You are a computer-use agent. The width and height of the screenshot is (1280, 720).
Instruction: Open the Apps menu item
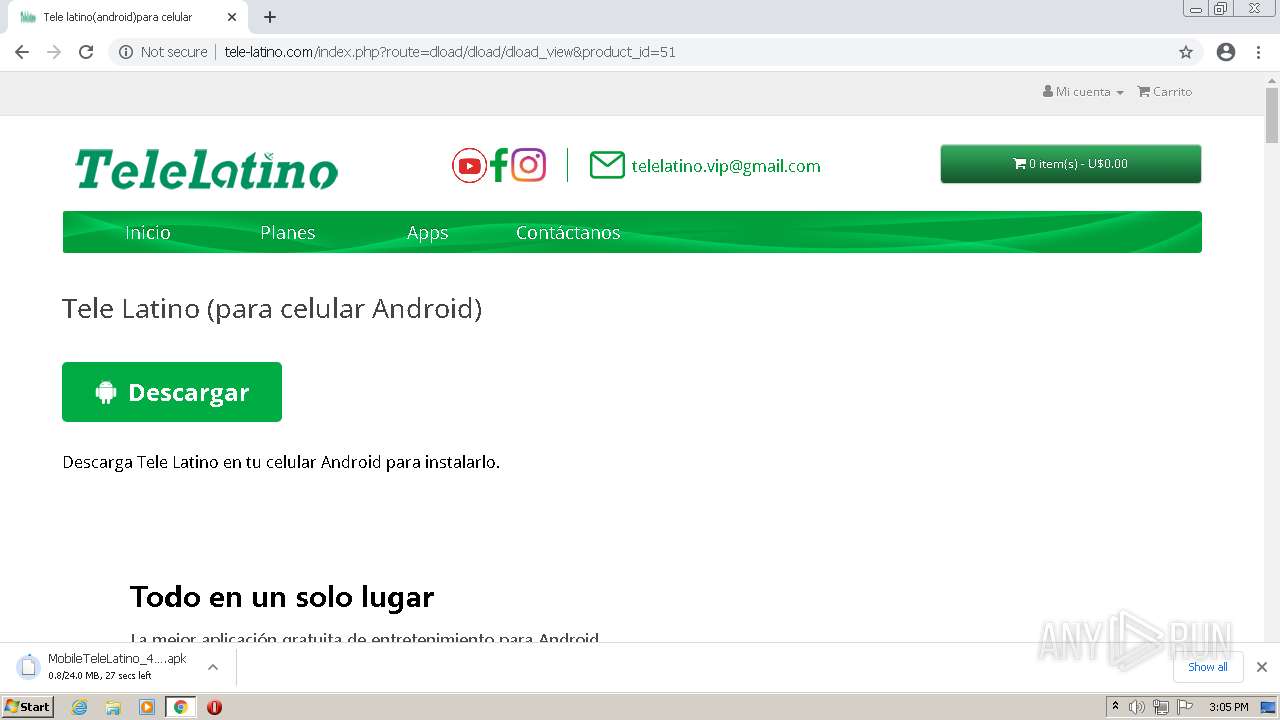428,232
